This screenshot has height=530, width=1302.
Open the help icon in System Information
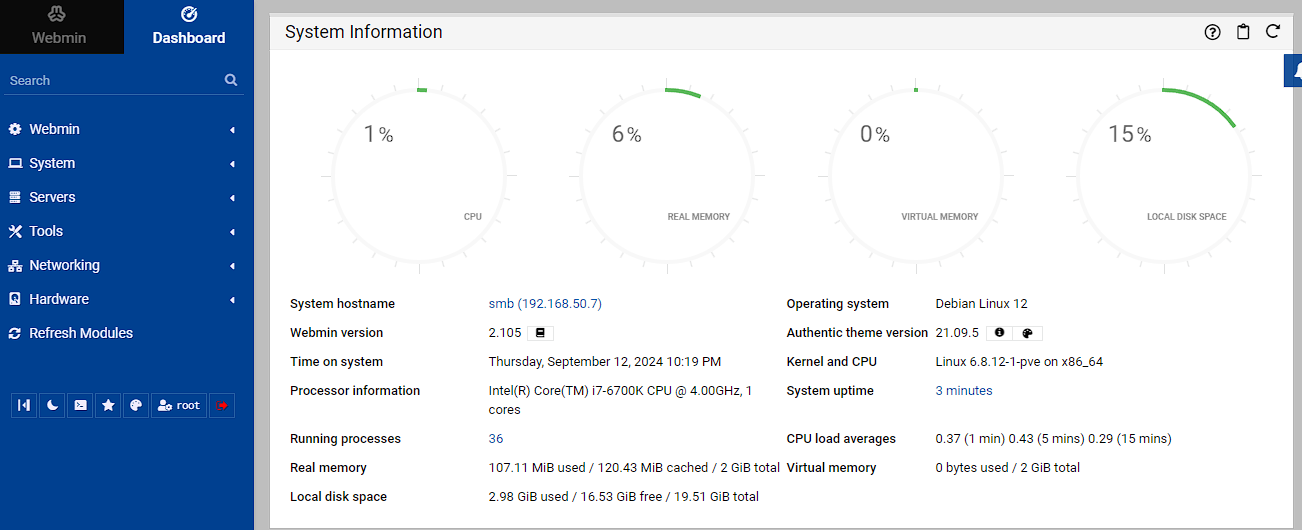[1212, 32]
